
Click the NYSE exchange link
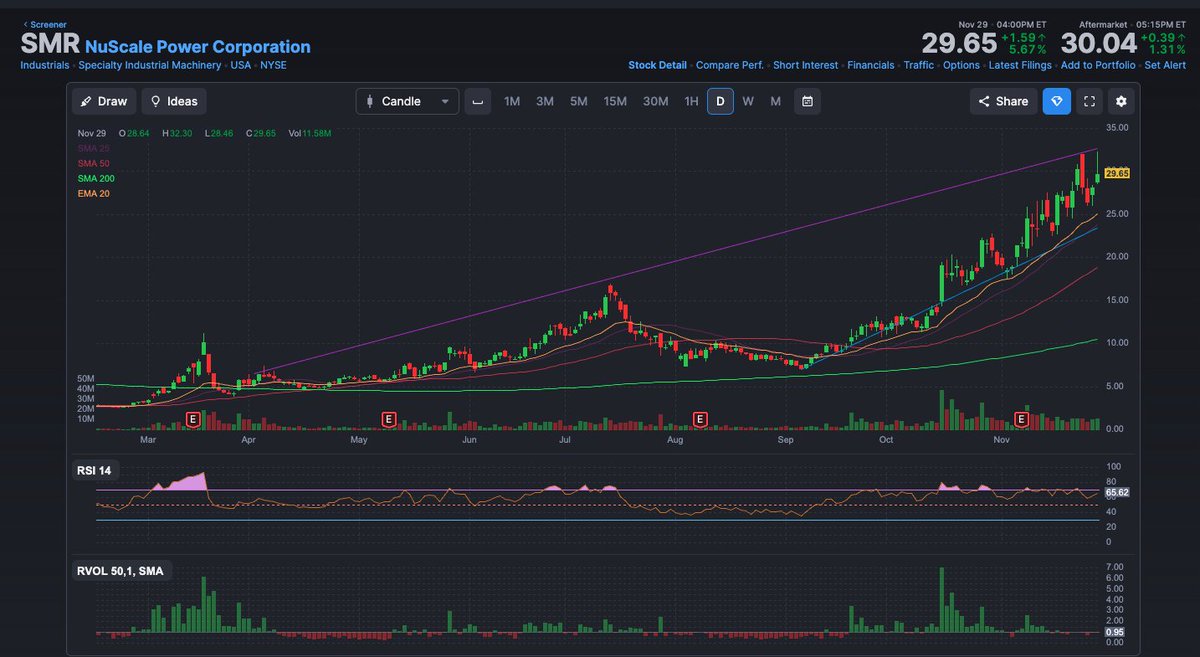coord(273,65)
